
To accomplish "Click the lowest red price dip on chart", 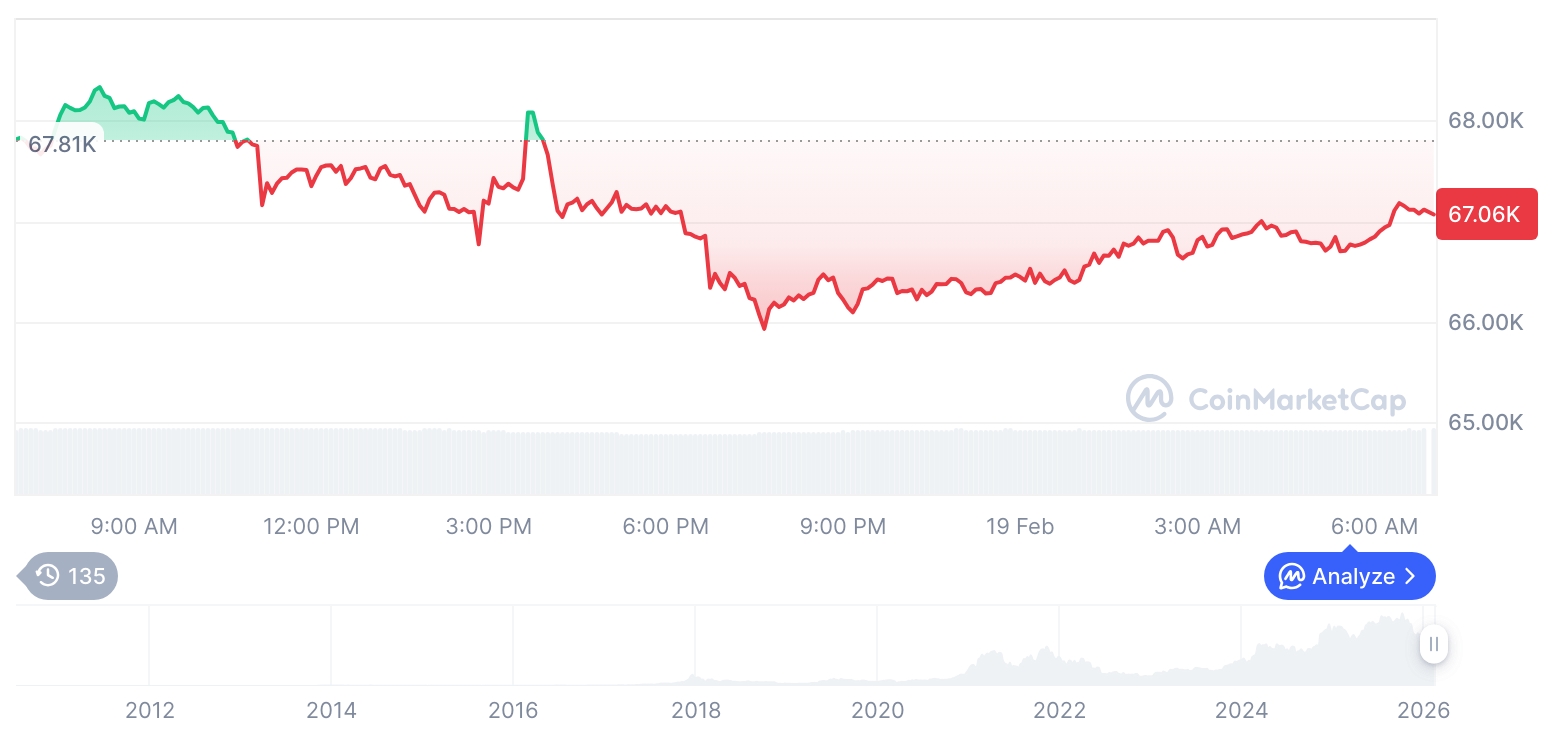I will (765, 327).
